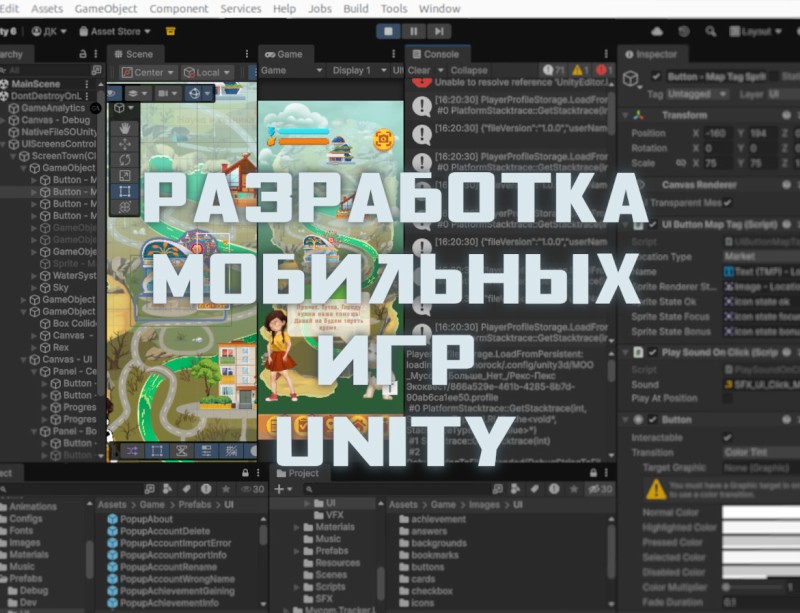Open Transform component options icon
800x613 pixels.
pos(786,115)
